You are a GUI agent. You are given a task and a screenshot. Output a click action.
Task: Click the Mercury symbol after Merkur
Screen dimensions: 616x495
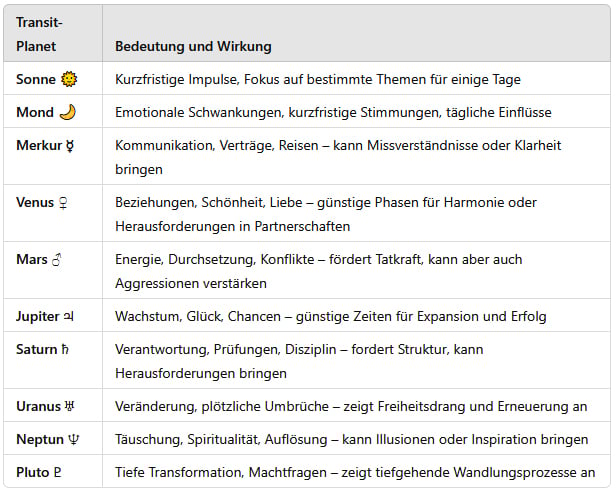tap(68, 145)
